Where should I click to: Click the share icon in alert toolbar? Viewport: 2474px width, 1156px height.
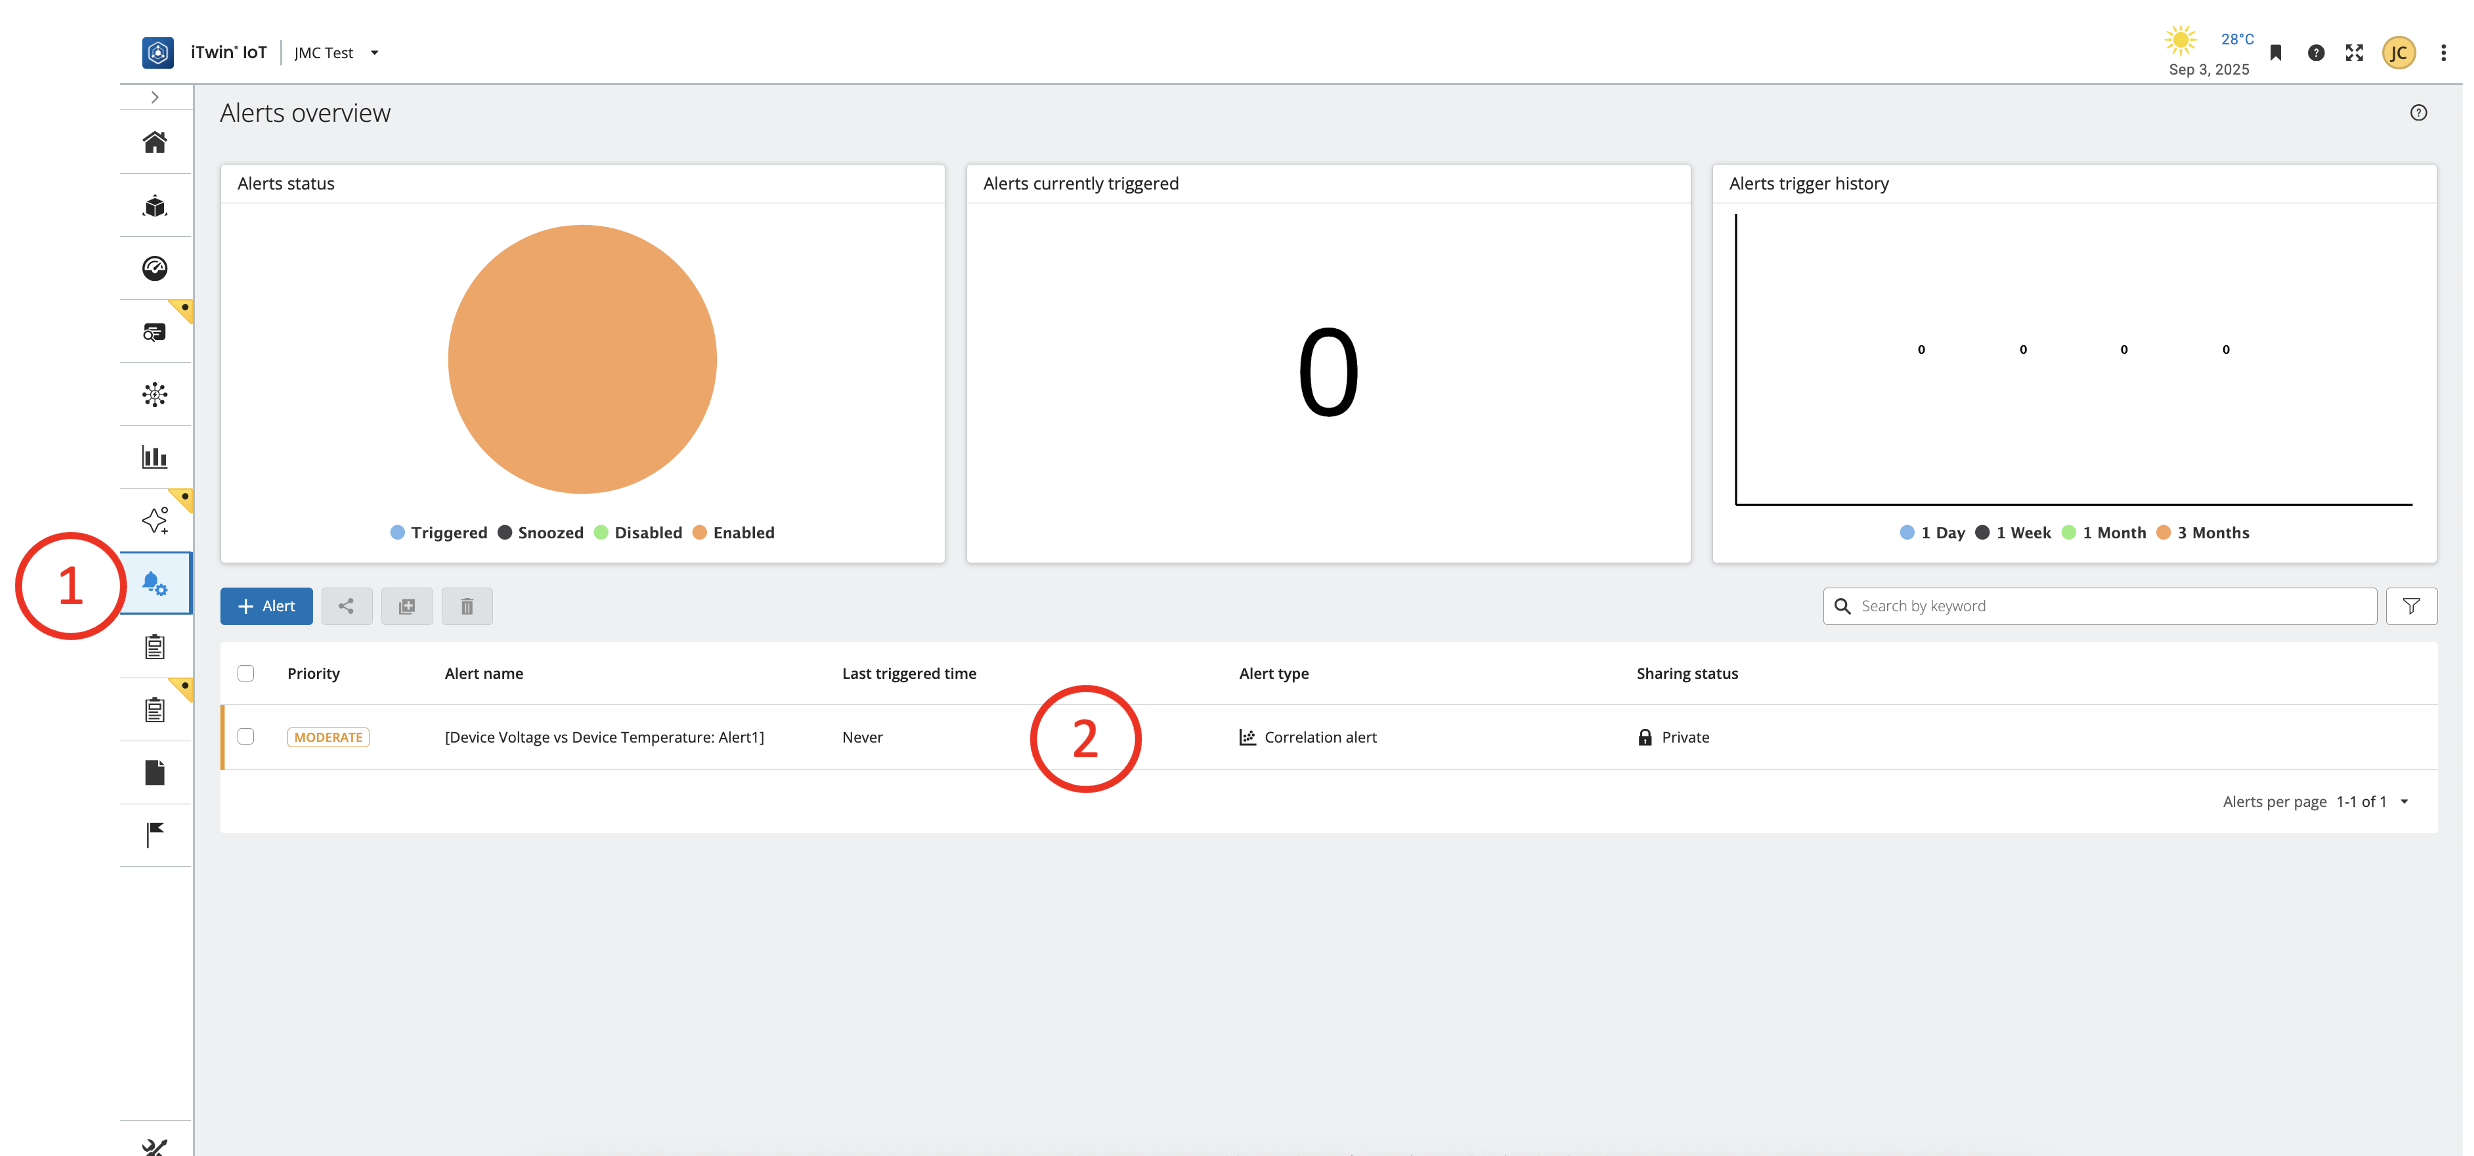(346, 606)
